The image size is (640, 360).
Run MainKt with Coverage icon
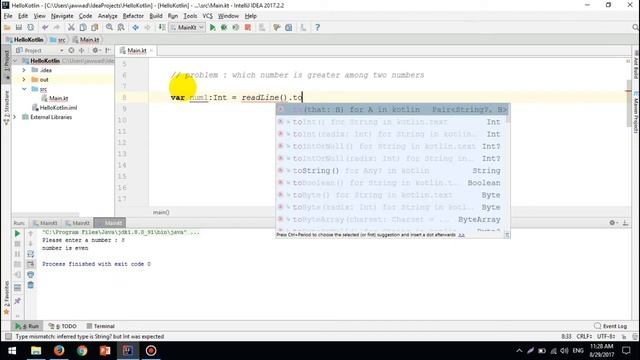tap(236, 27)
